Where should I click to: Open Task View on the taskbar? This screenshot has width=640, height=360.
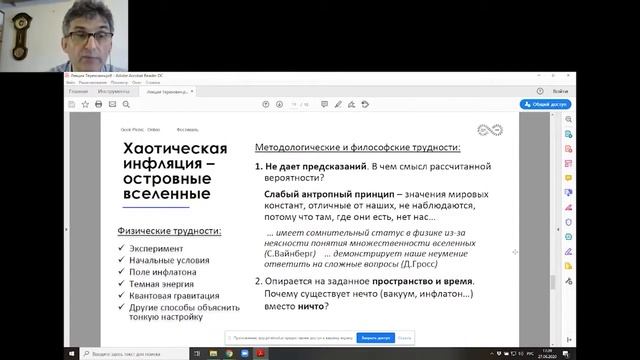pos(197,353)
